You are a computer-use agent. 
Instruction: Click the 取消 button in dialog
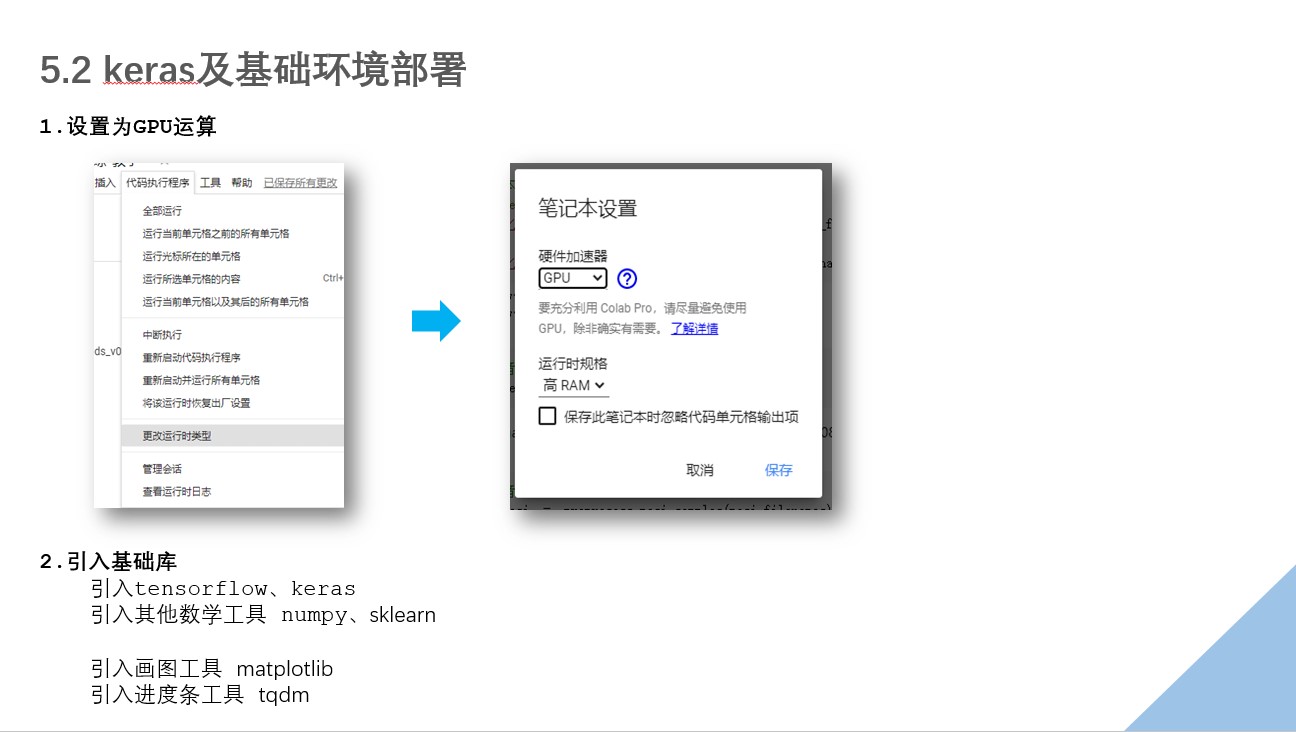pos(700,470)
